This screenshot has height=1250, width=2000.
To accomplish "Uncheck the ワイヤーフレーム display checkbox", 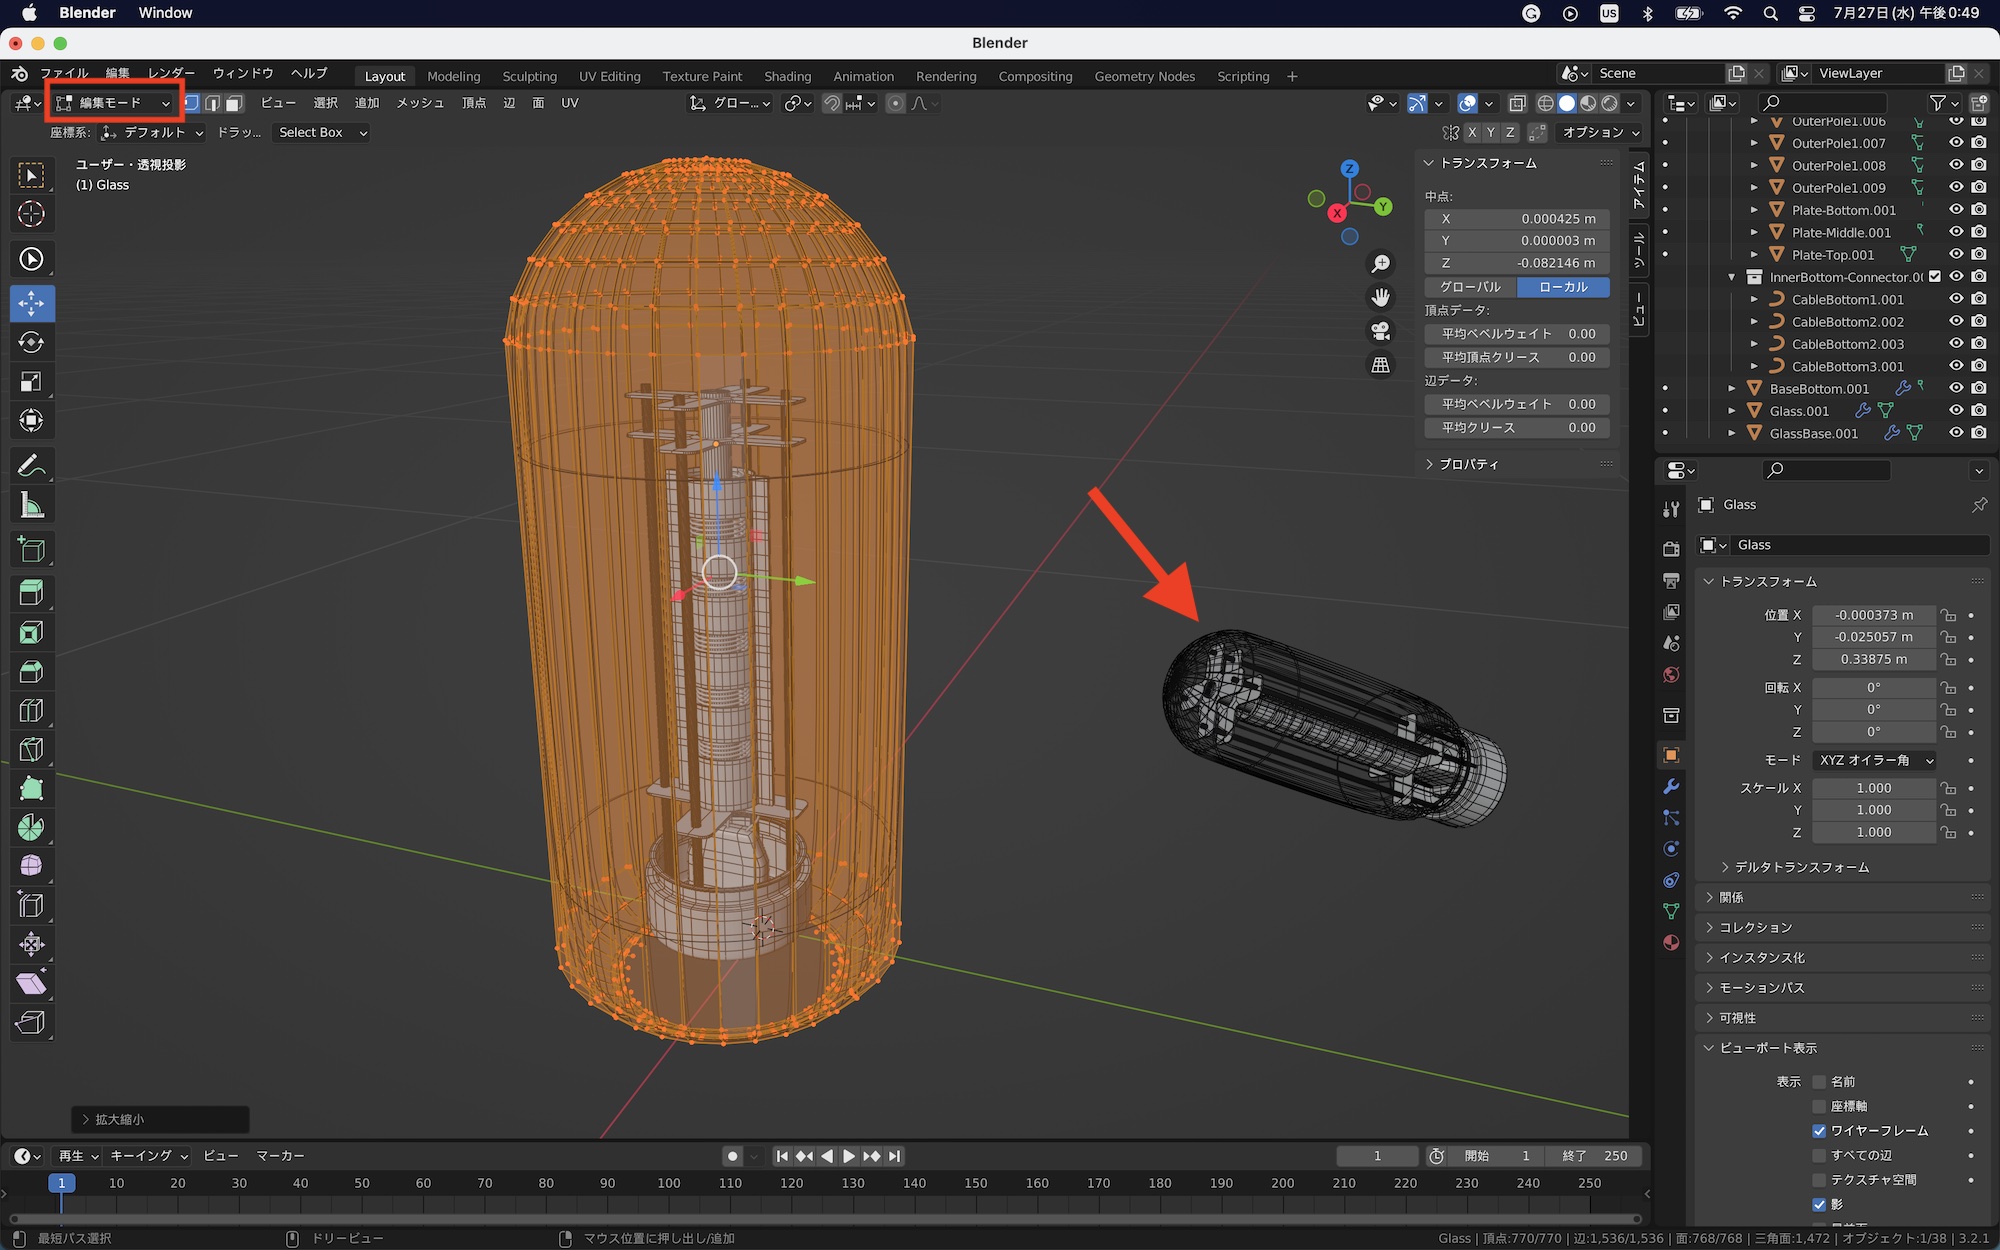I will pos(1819,1131).
